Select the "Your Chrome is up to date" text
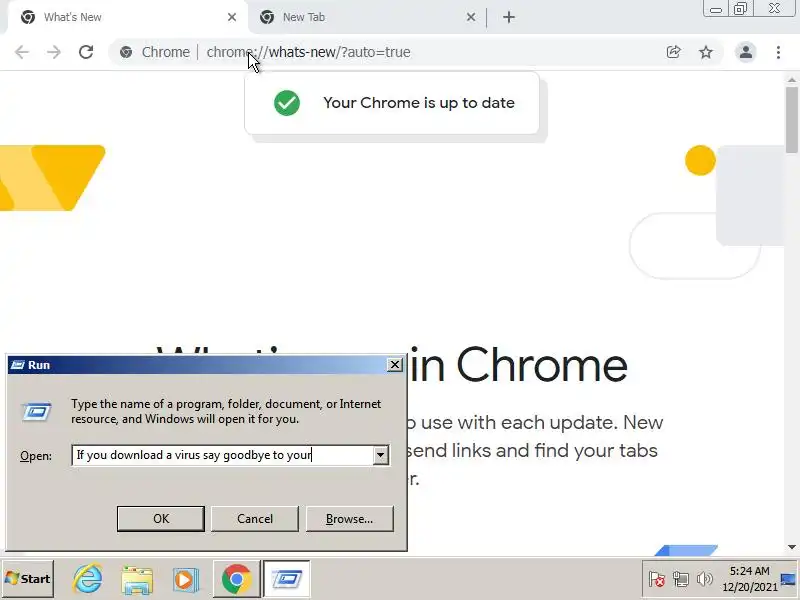The height and width of the screenshot is (600, 800). click(x=419, y=103)
